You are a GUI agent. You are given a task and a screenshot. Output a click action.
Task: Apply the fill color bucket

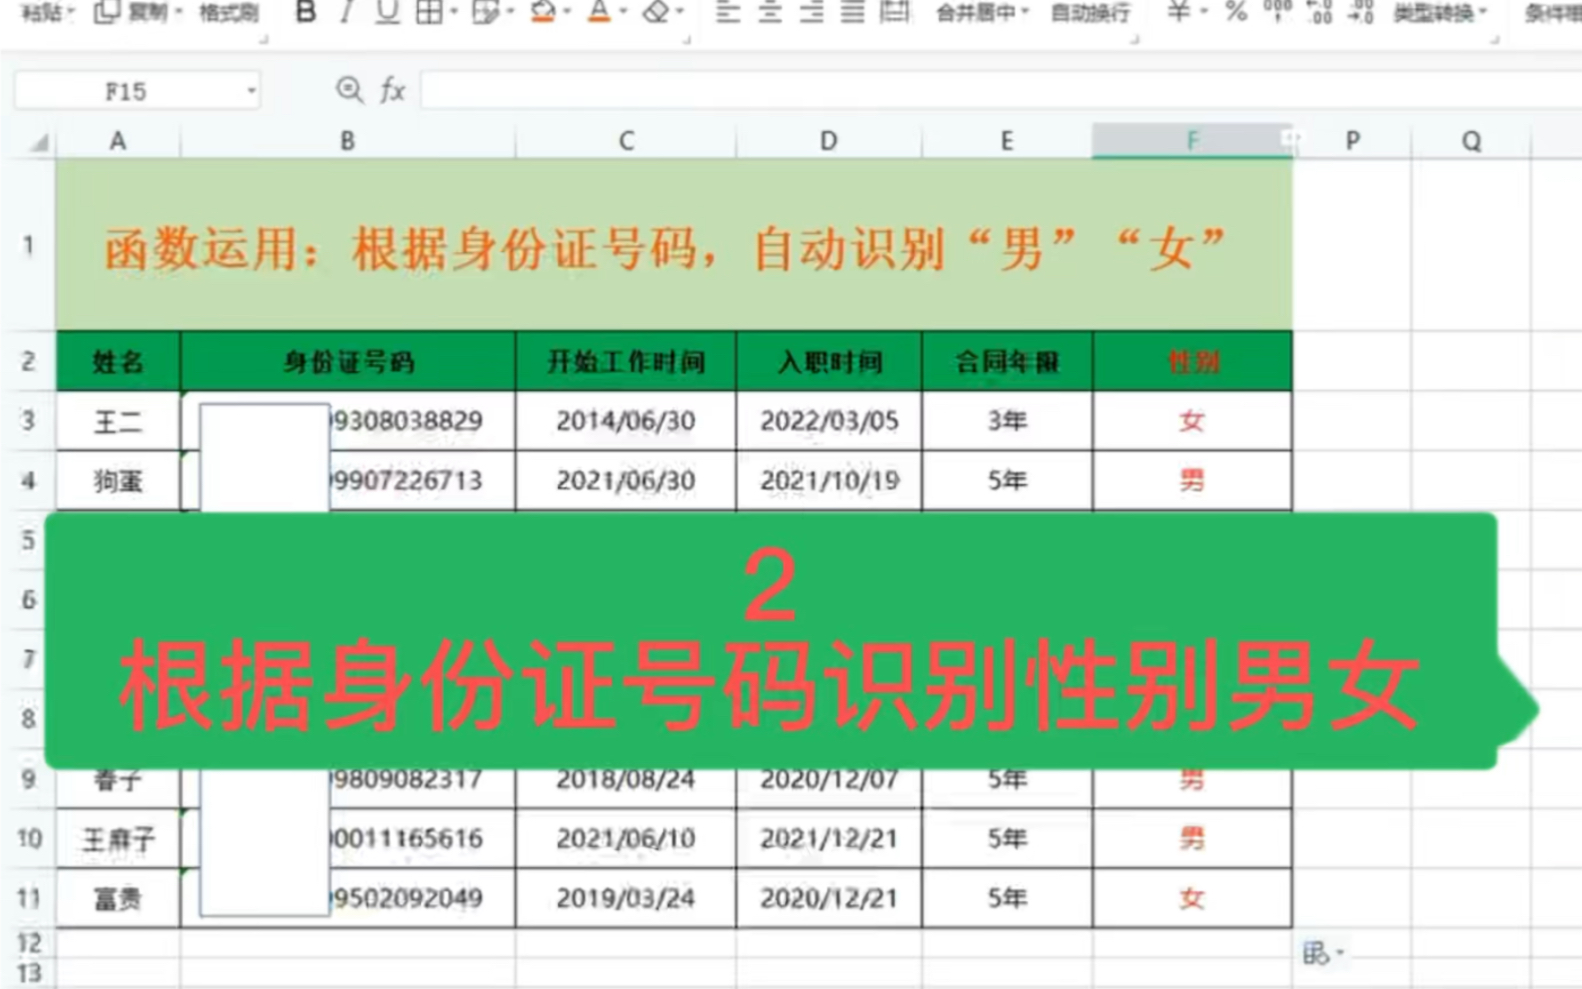coord(543,12)
